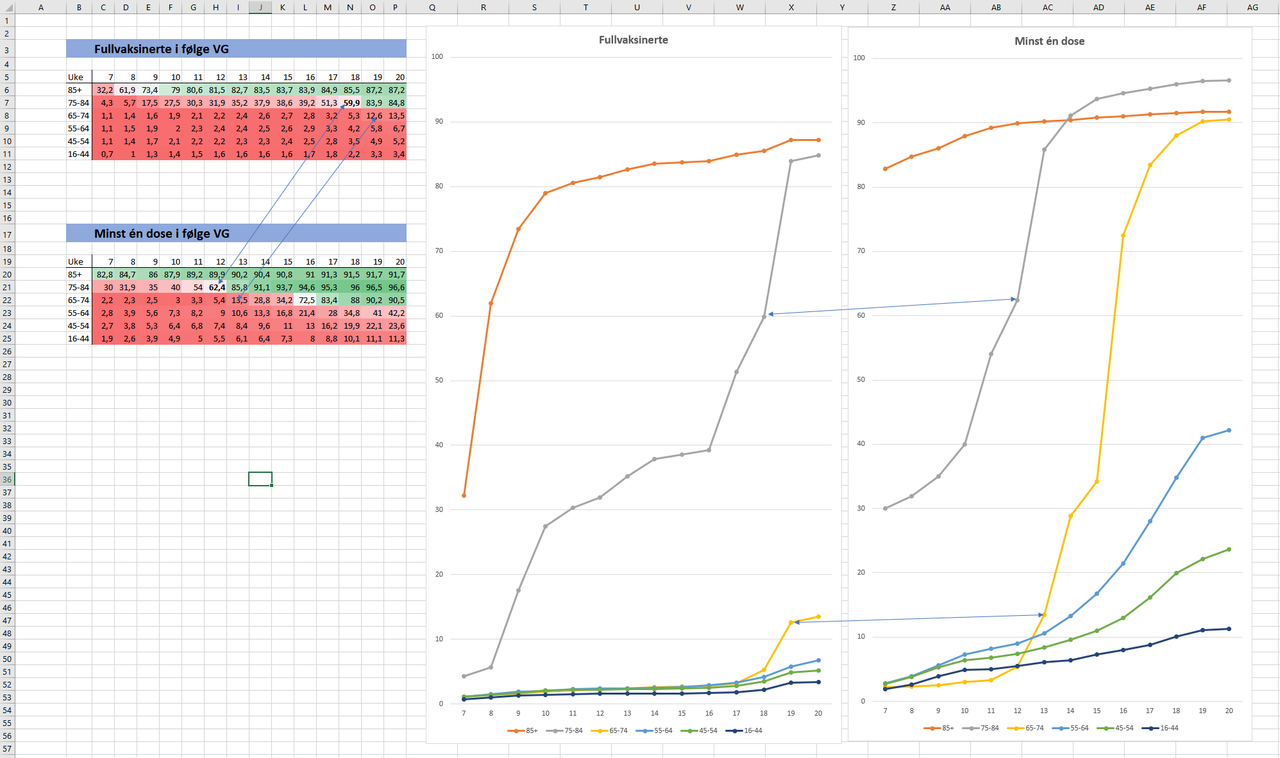1280x758 pixels.
Task: Select the Uke label cell in row 5
Action: tap(79, 77)
